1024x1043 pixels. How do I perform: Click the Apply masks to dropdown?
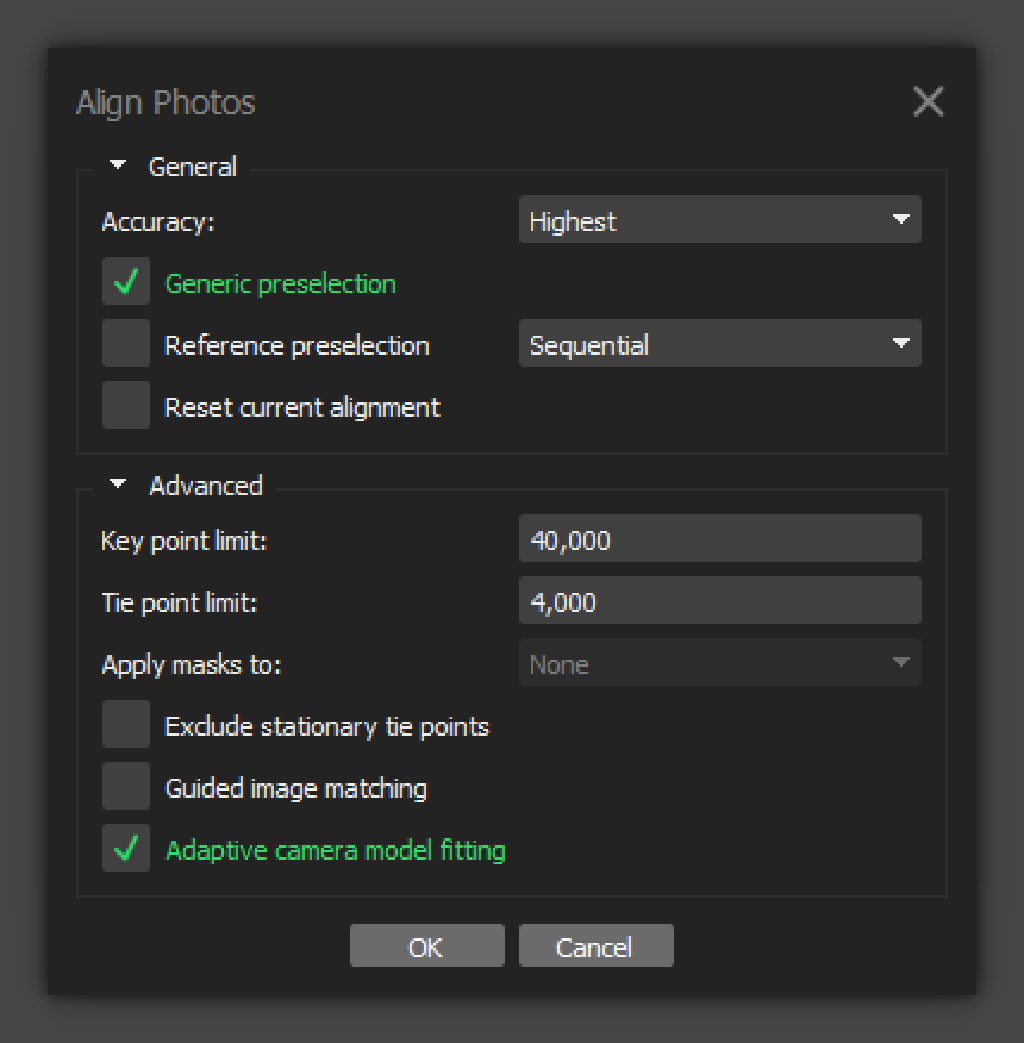click(x=720, y=664)
